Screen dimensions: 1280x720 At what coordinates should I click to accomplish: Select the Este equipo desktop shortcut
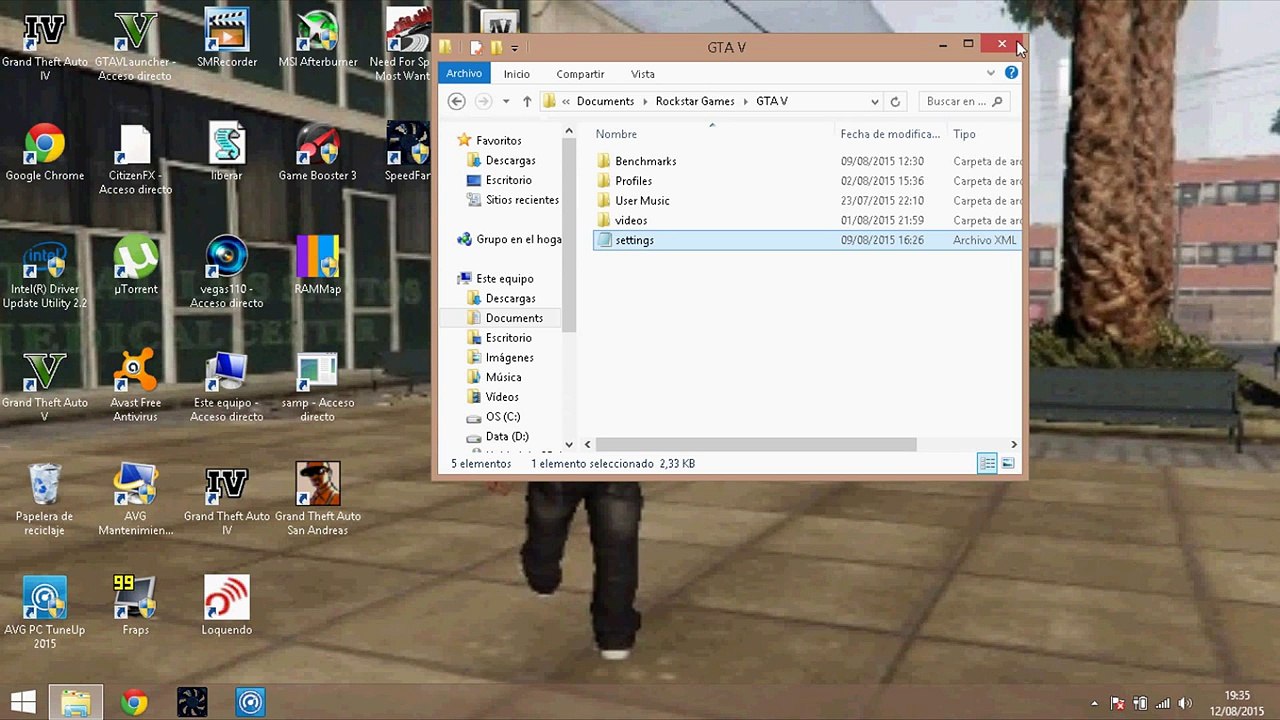pyautogui.click(x=226, y=386)
